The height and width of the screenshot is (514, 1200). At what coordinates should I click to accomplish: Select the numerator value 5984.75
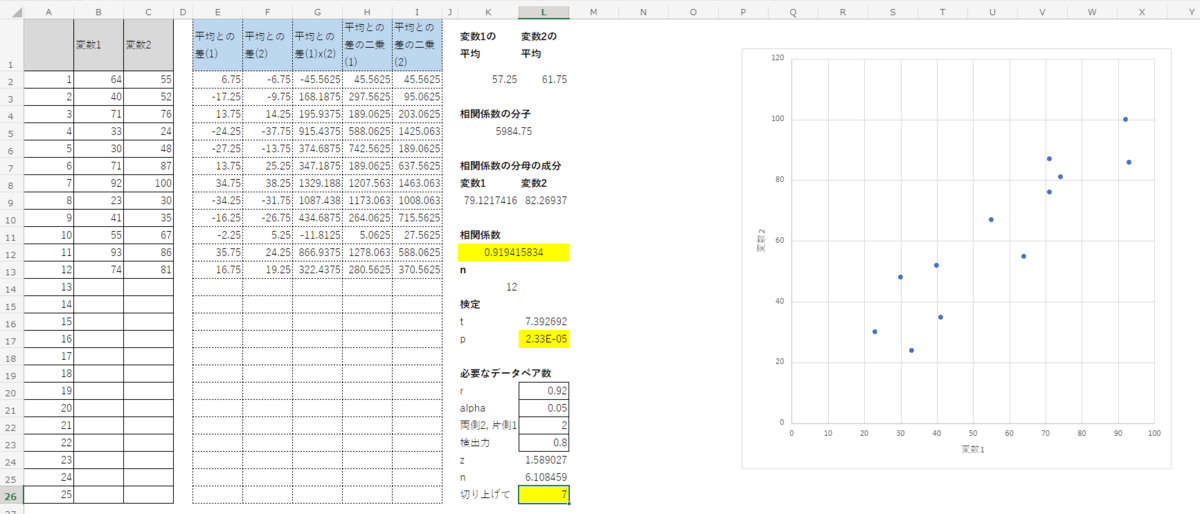(x=513, y=131)
